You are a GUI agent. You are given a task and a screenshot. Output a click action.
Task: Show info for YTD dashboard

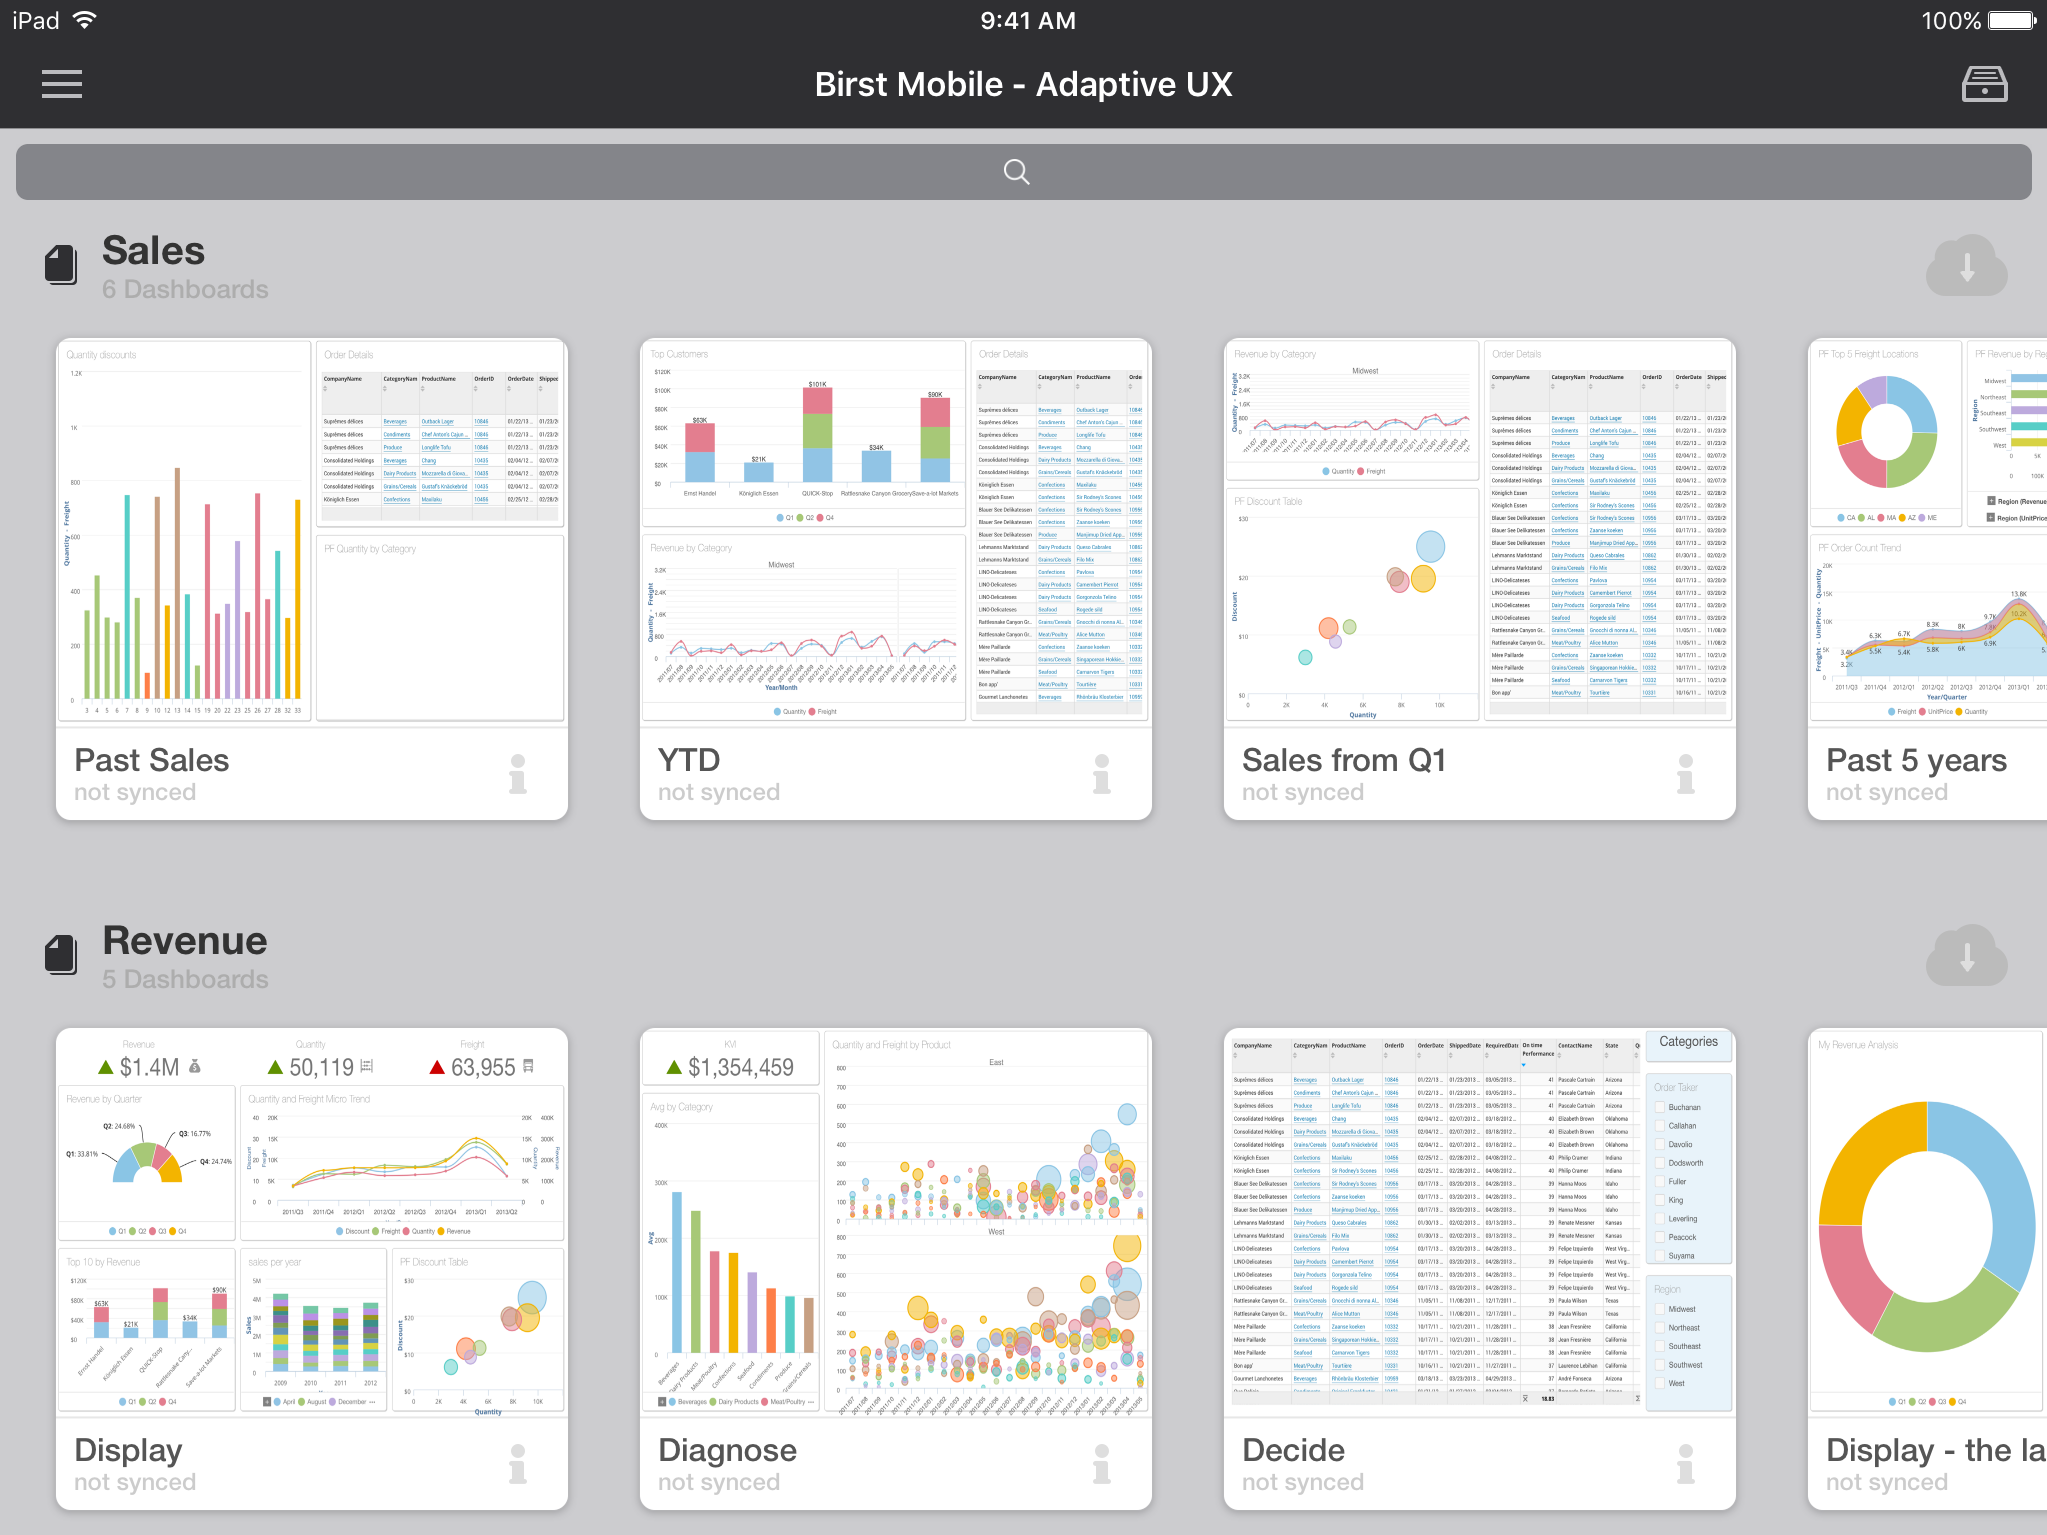1101,774
